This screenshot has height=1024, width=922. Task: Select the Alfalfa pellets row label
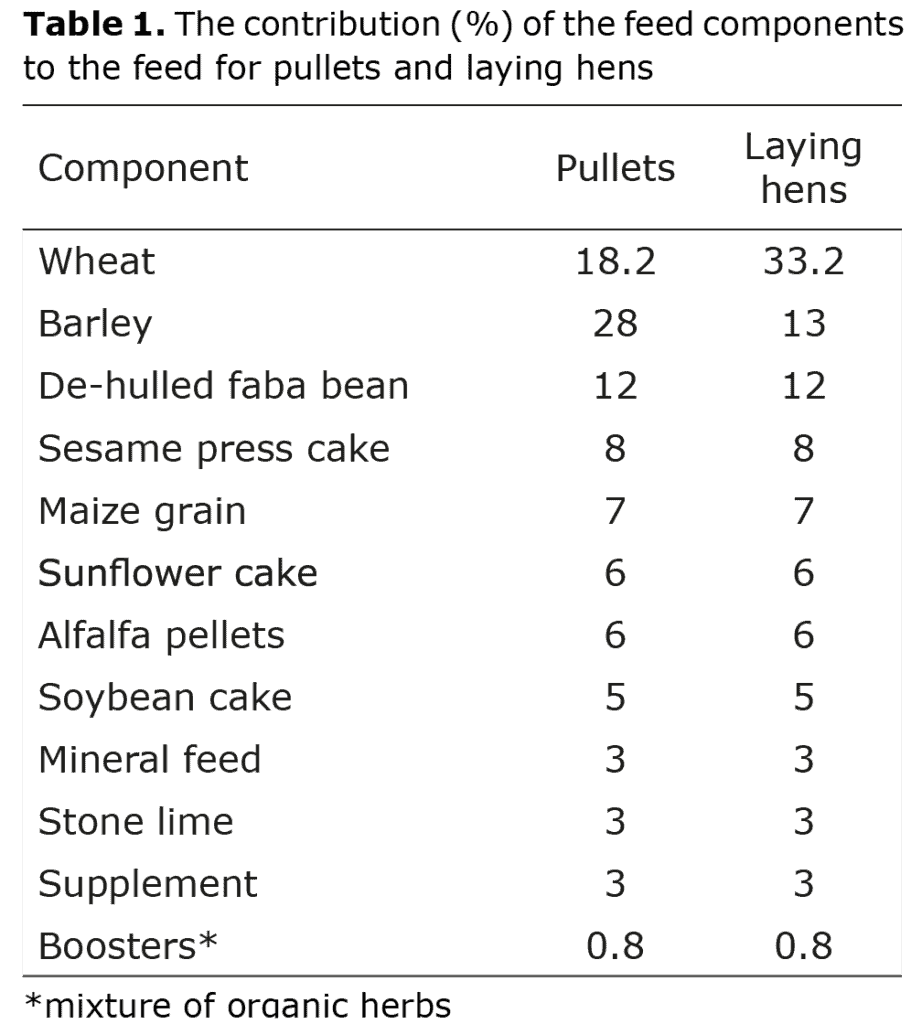point(161,635)
